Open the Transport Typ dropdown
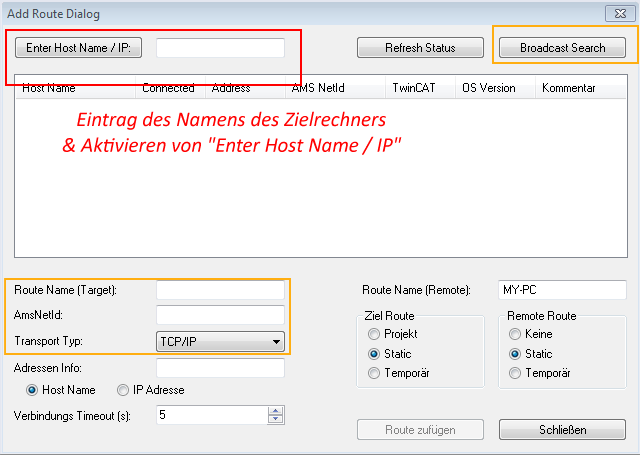The width and height of the screenshot is (640, 455). pyautogui.click(x=220, y=341)
